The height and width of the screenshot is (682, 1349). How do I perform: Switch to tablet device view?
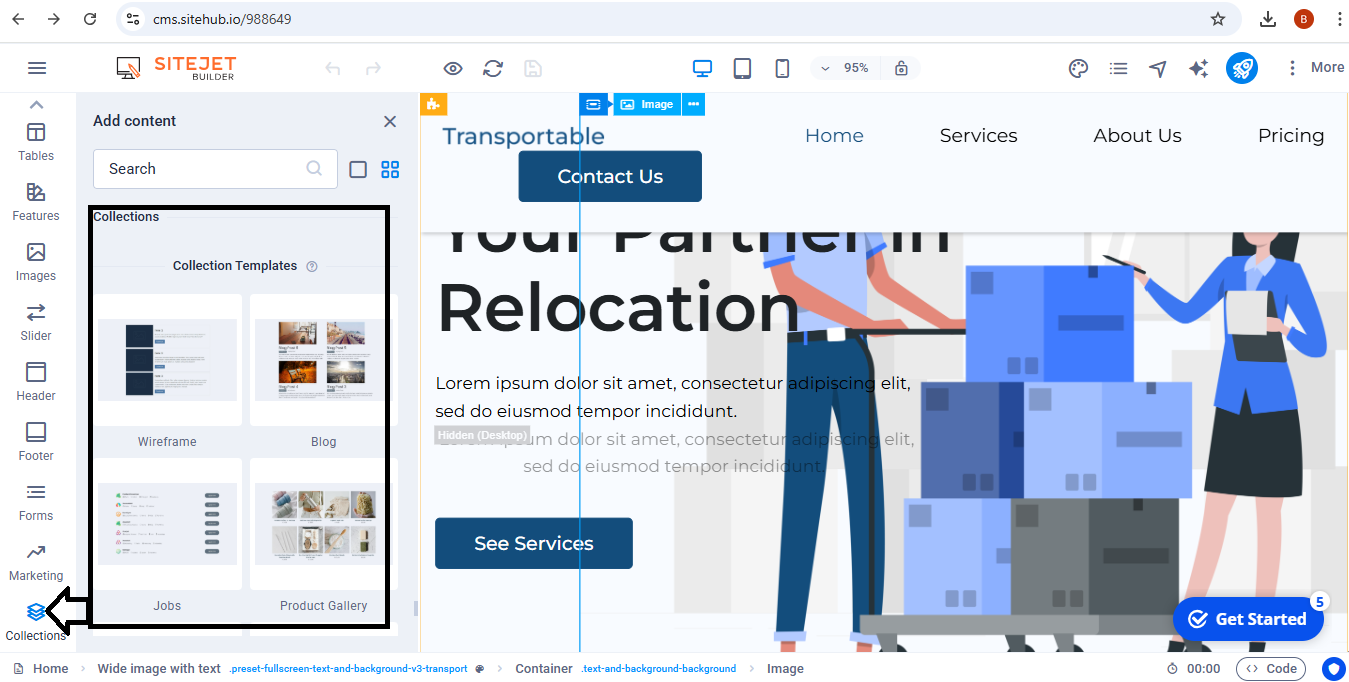point(742,68)
